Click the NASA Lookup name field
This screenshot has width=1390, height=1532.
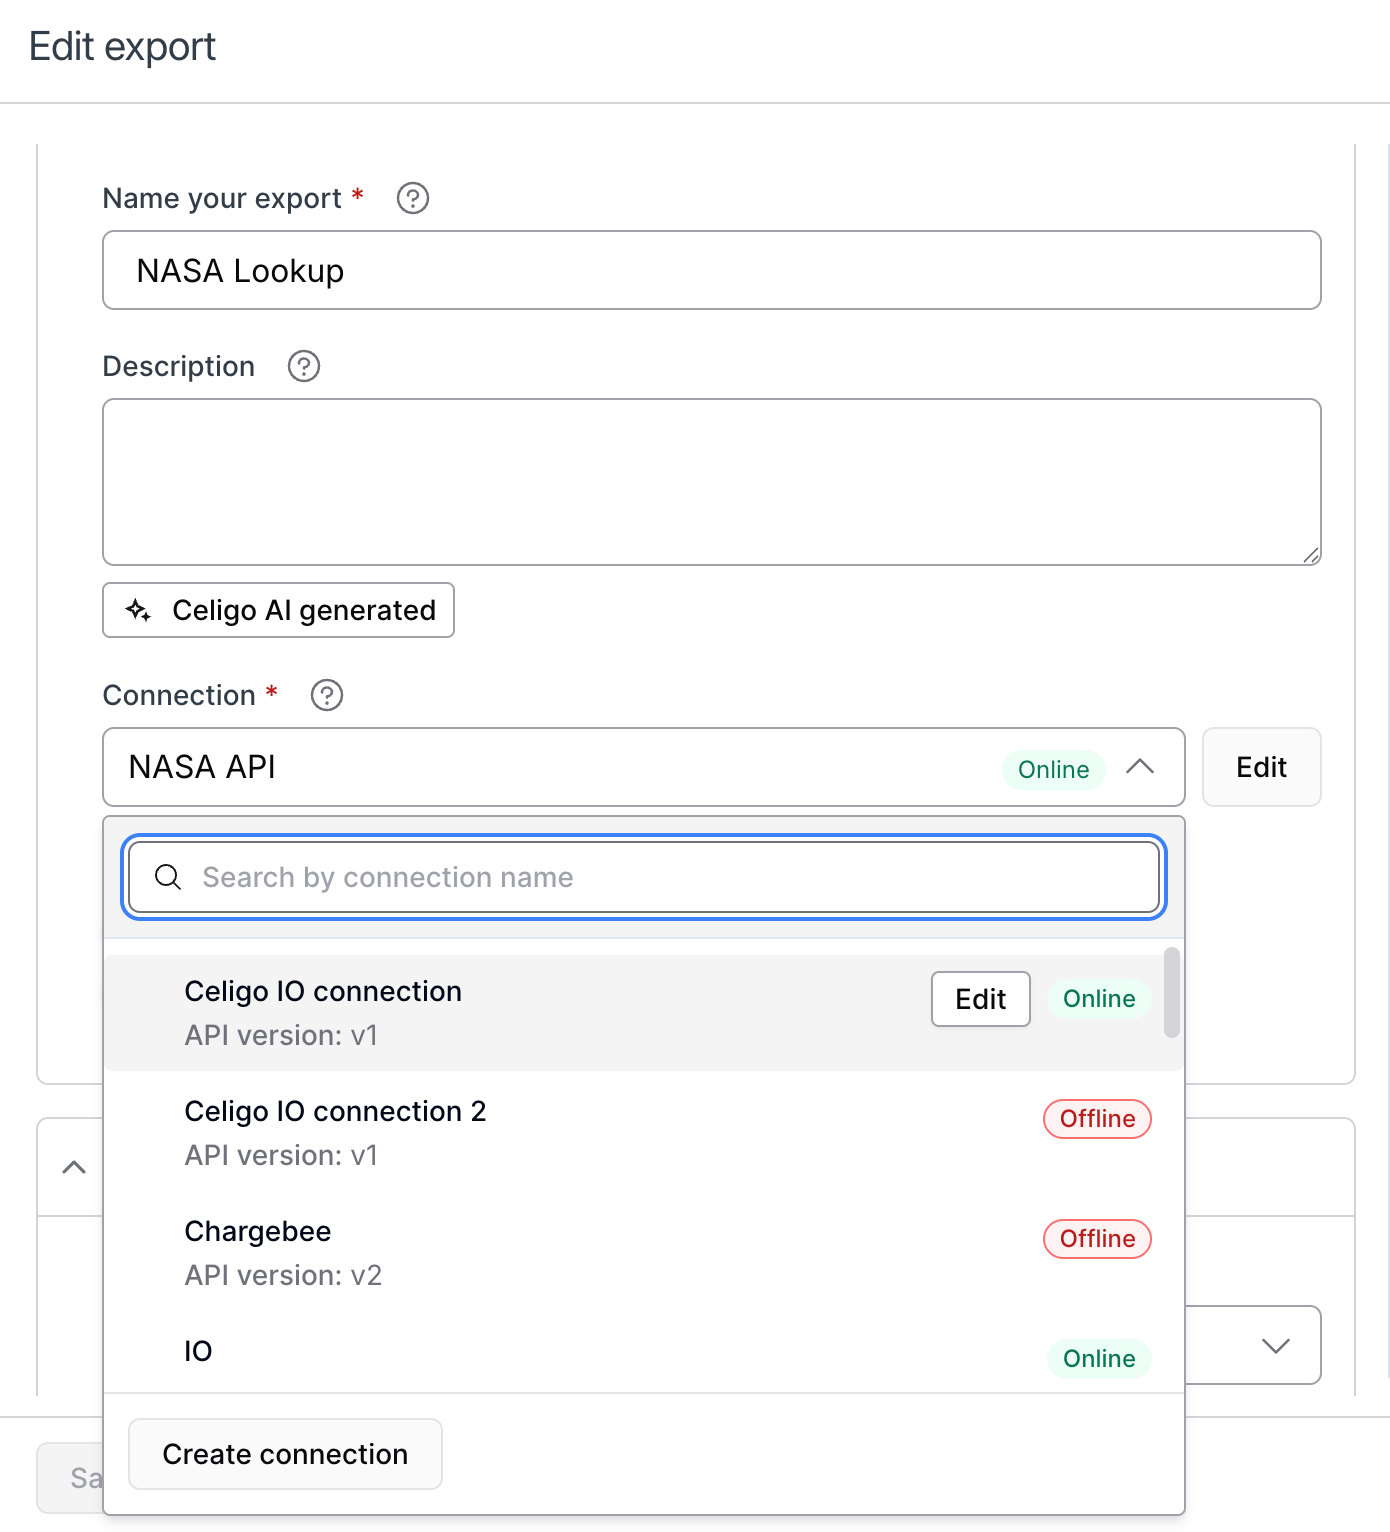(x=712, y=270)
